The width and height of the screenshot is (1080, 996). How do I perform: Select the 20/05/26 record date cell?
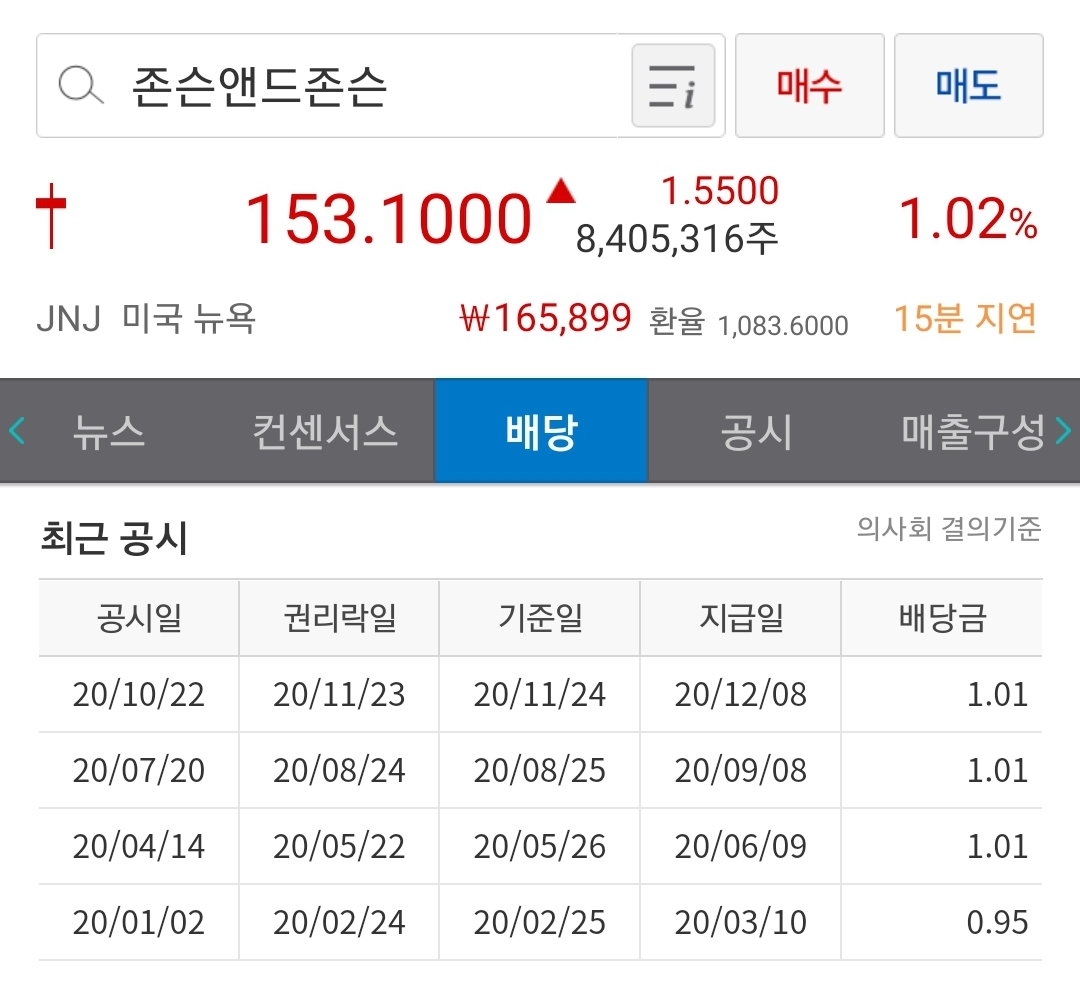click(540, 847)
